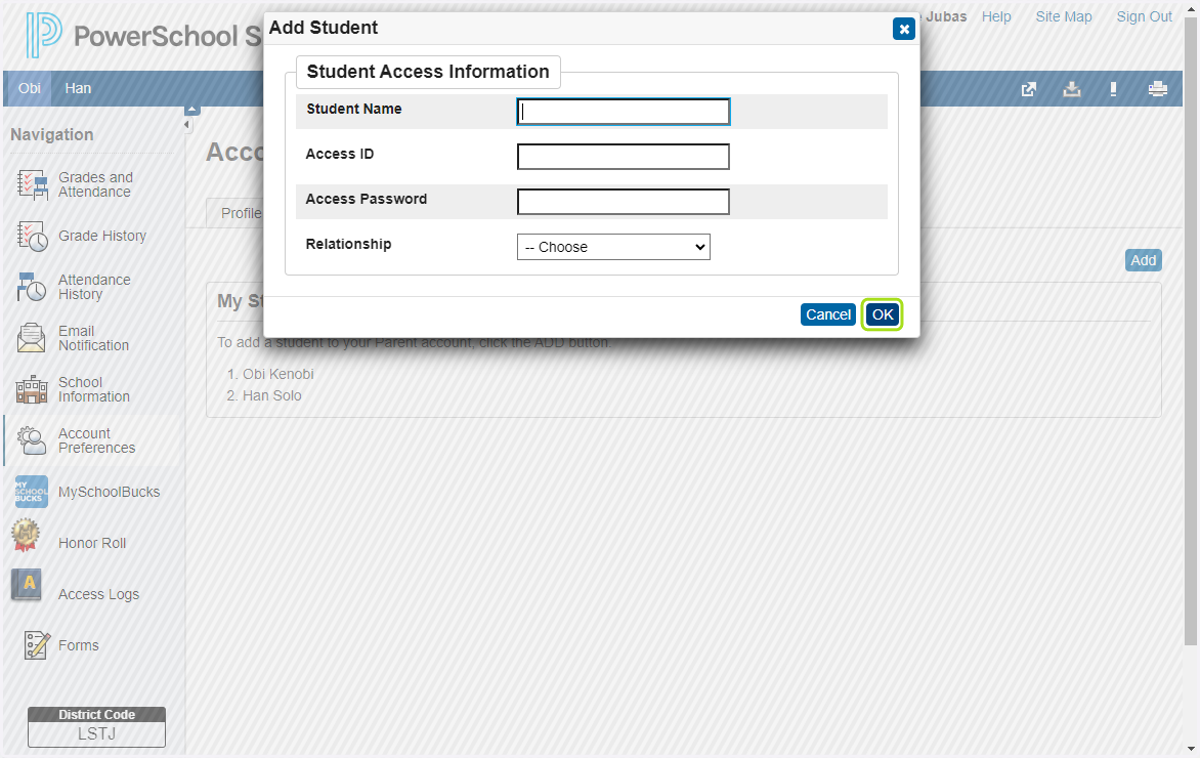
Task: Click the MySchoolBucks link text
Action: [x=109, y=492]
